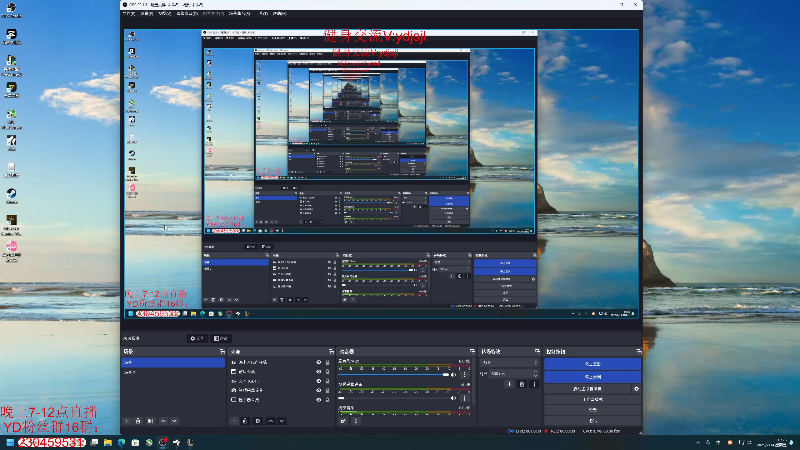Screen dimensions: 800x450
Task: Adjust the first mixer channel volume slider
Action: tap(394, 374)
